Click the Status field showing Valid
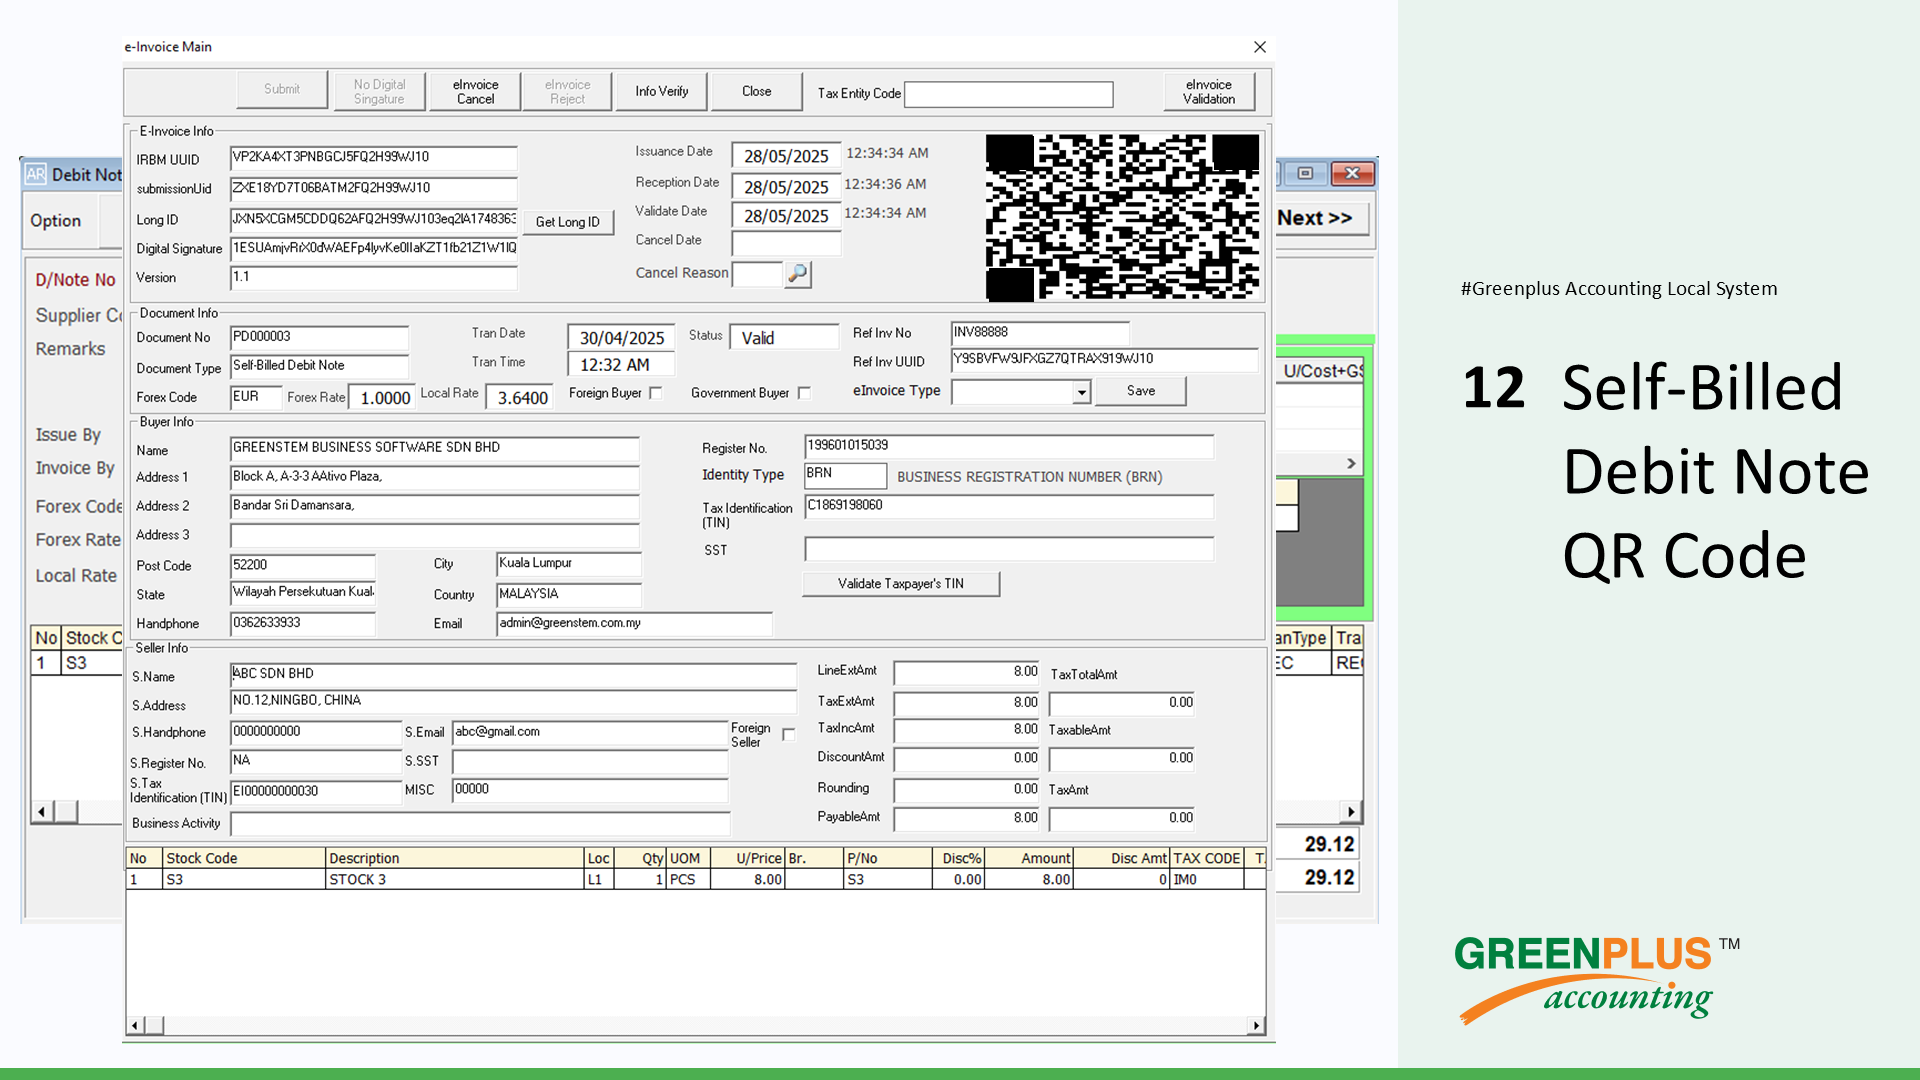The height and width of the screenshot is (1080, 1920). tap(784, 337)
